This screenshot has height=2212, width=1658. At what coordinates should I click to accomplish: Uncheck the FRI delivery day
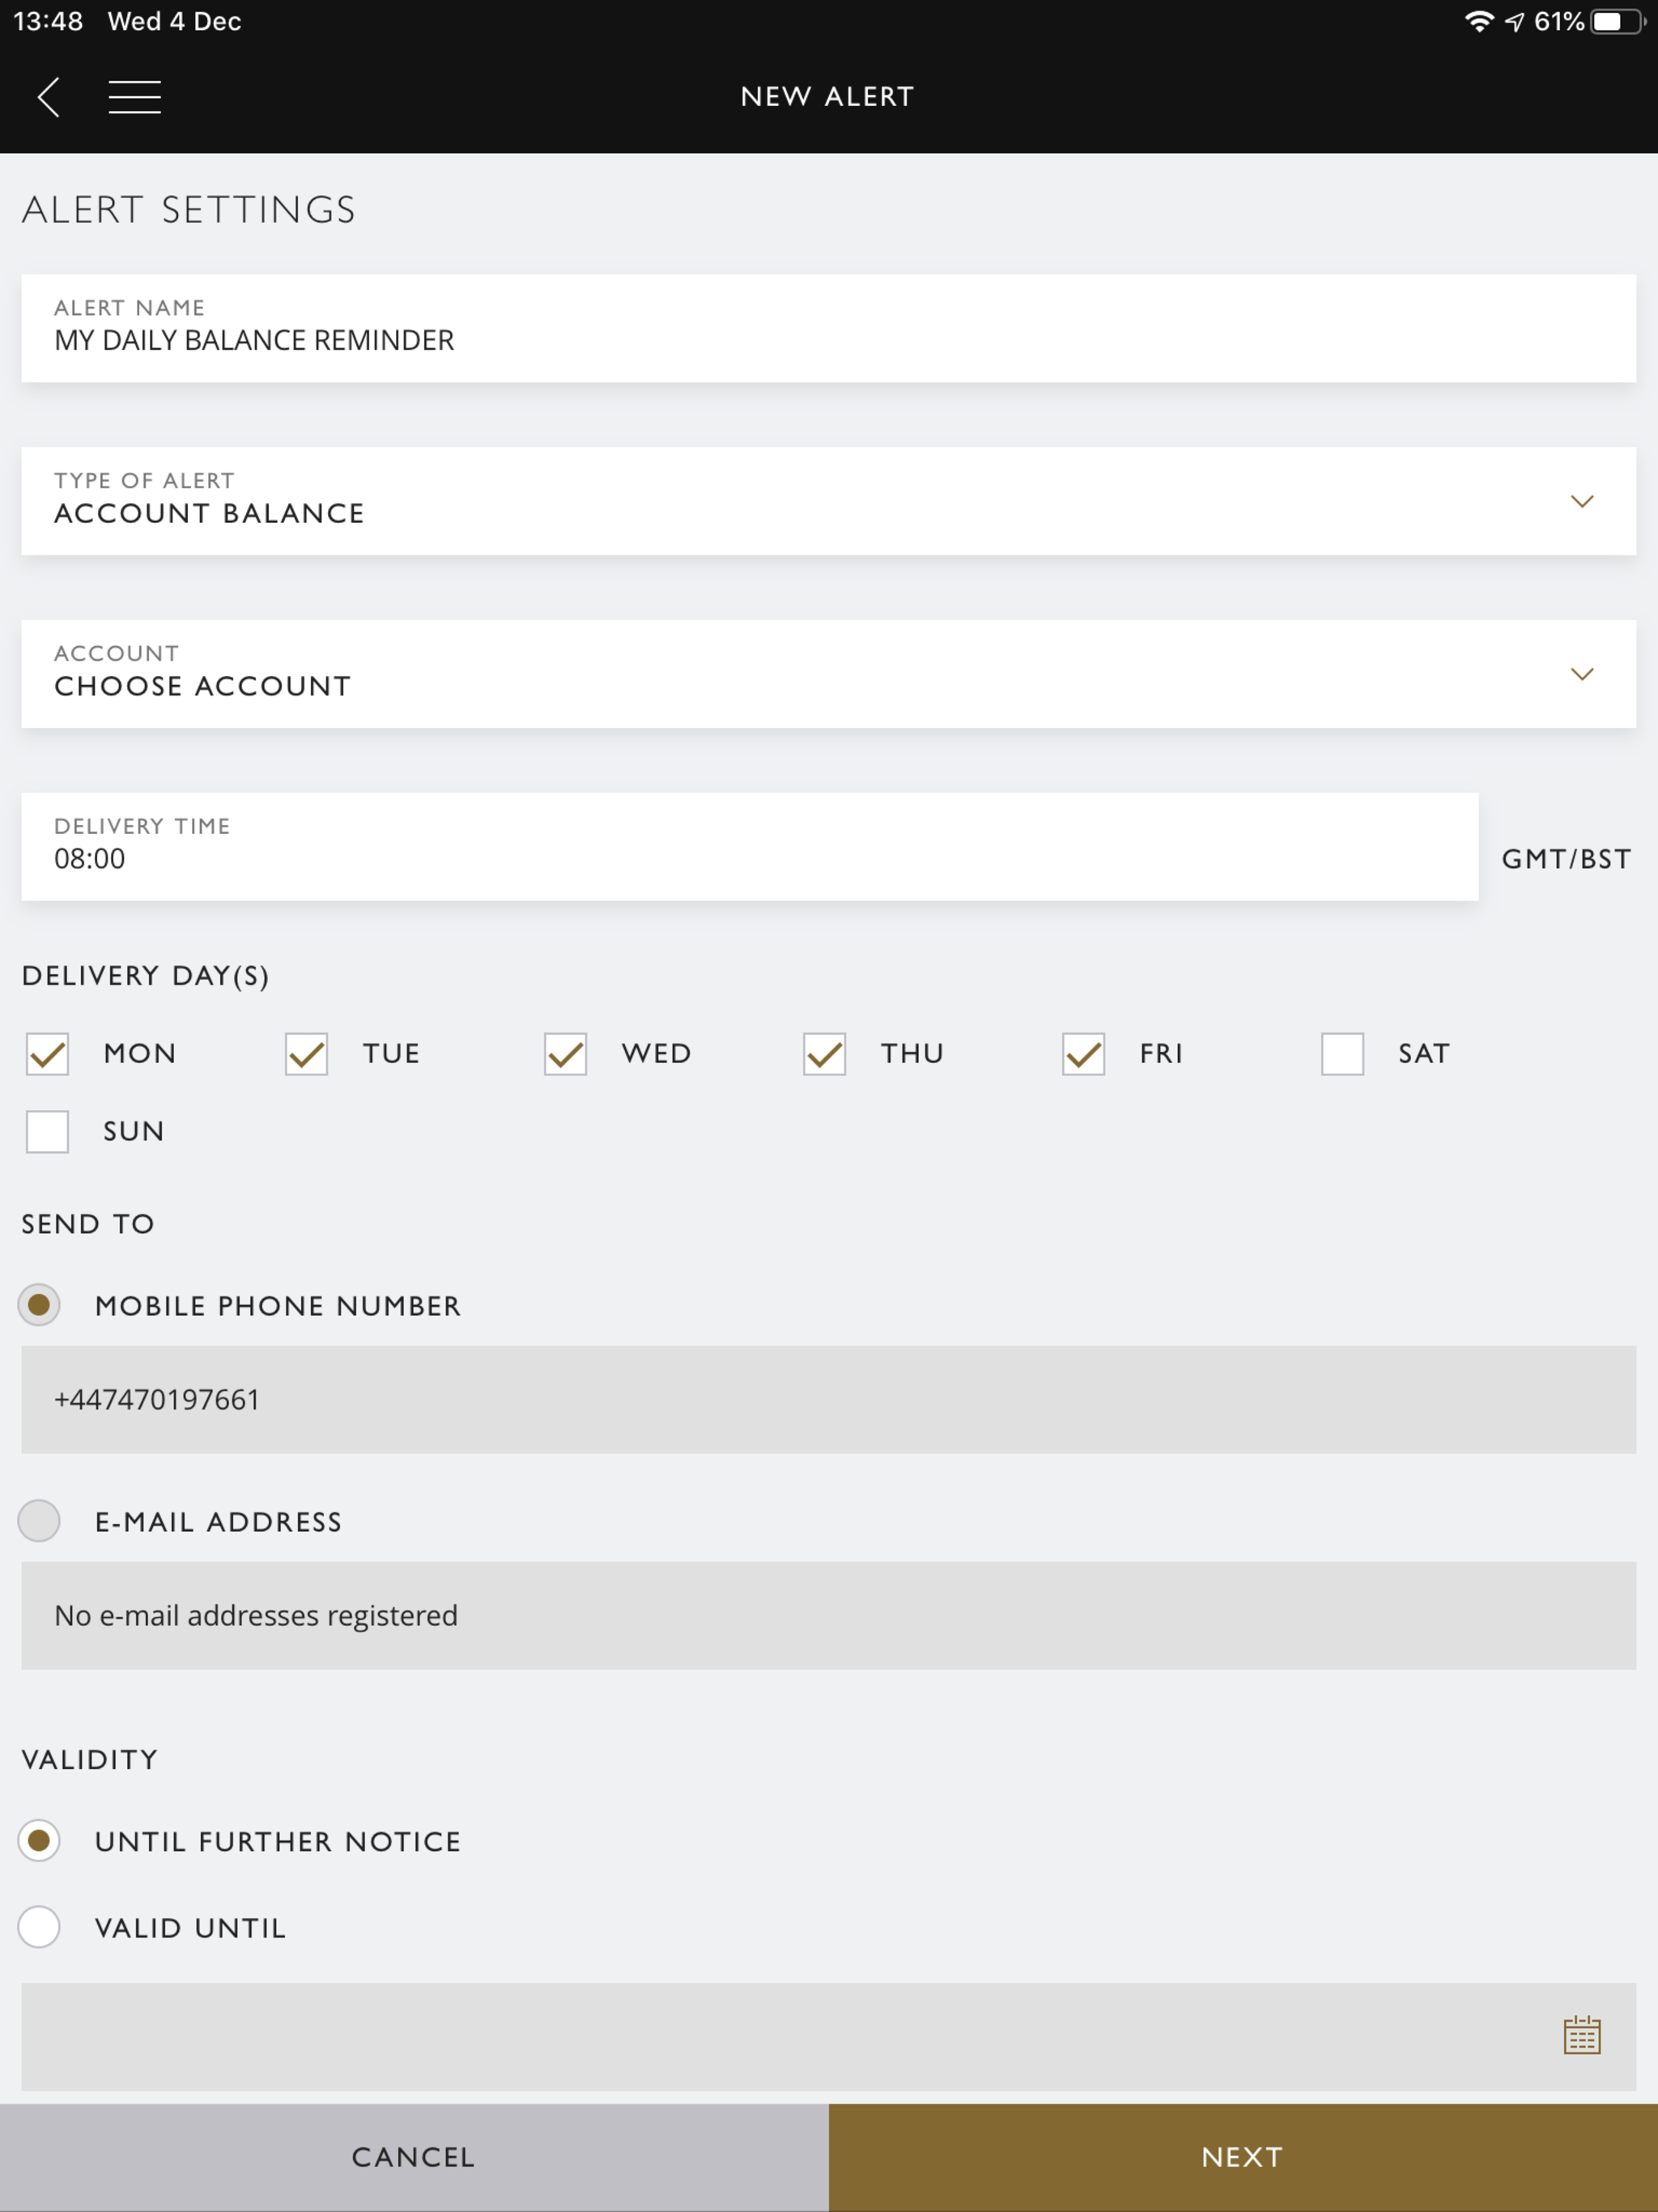[1083, 1054]
